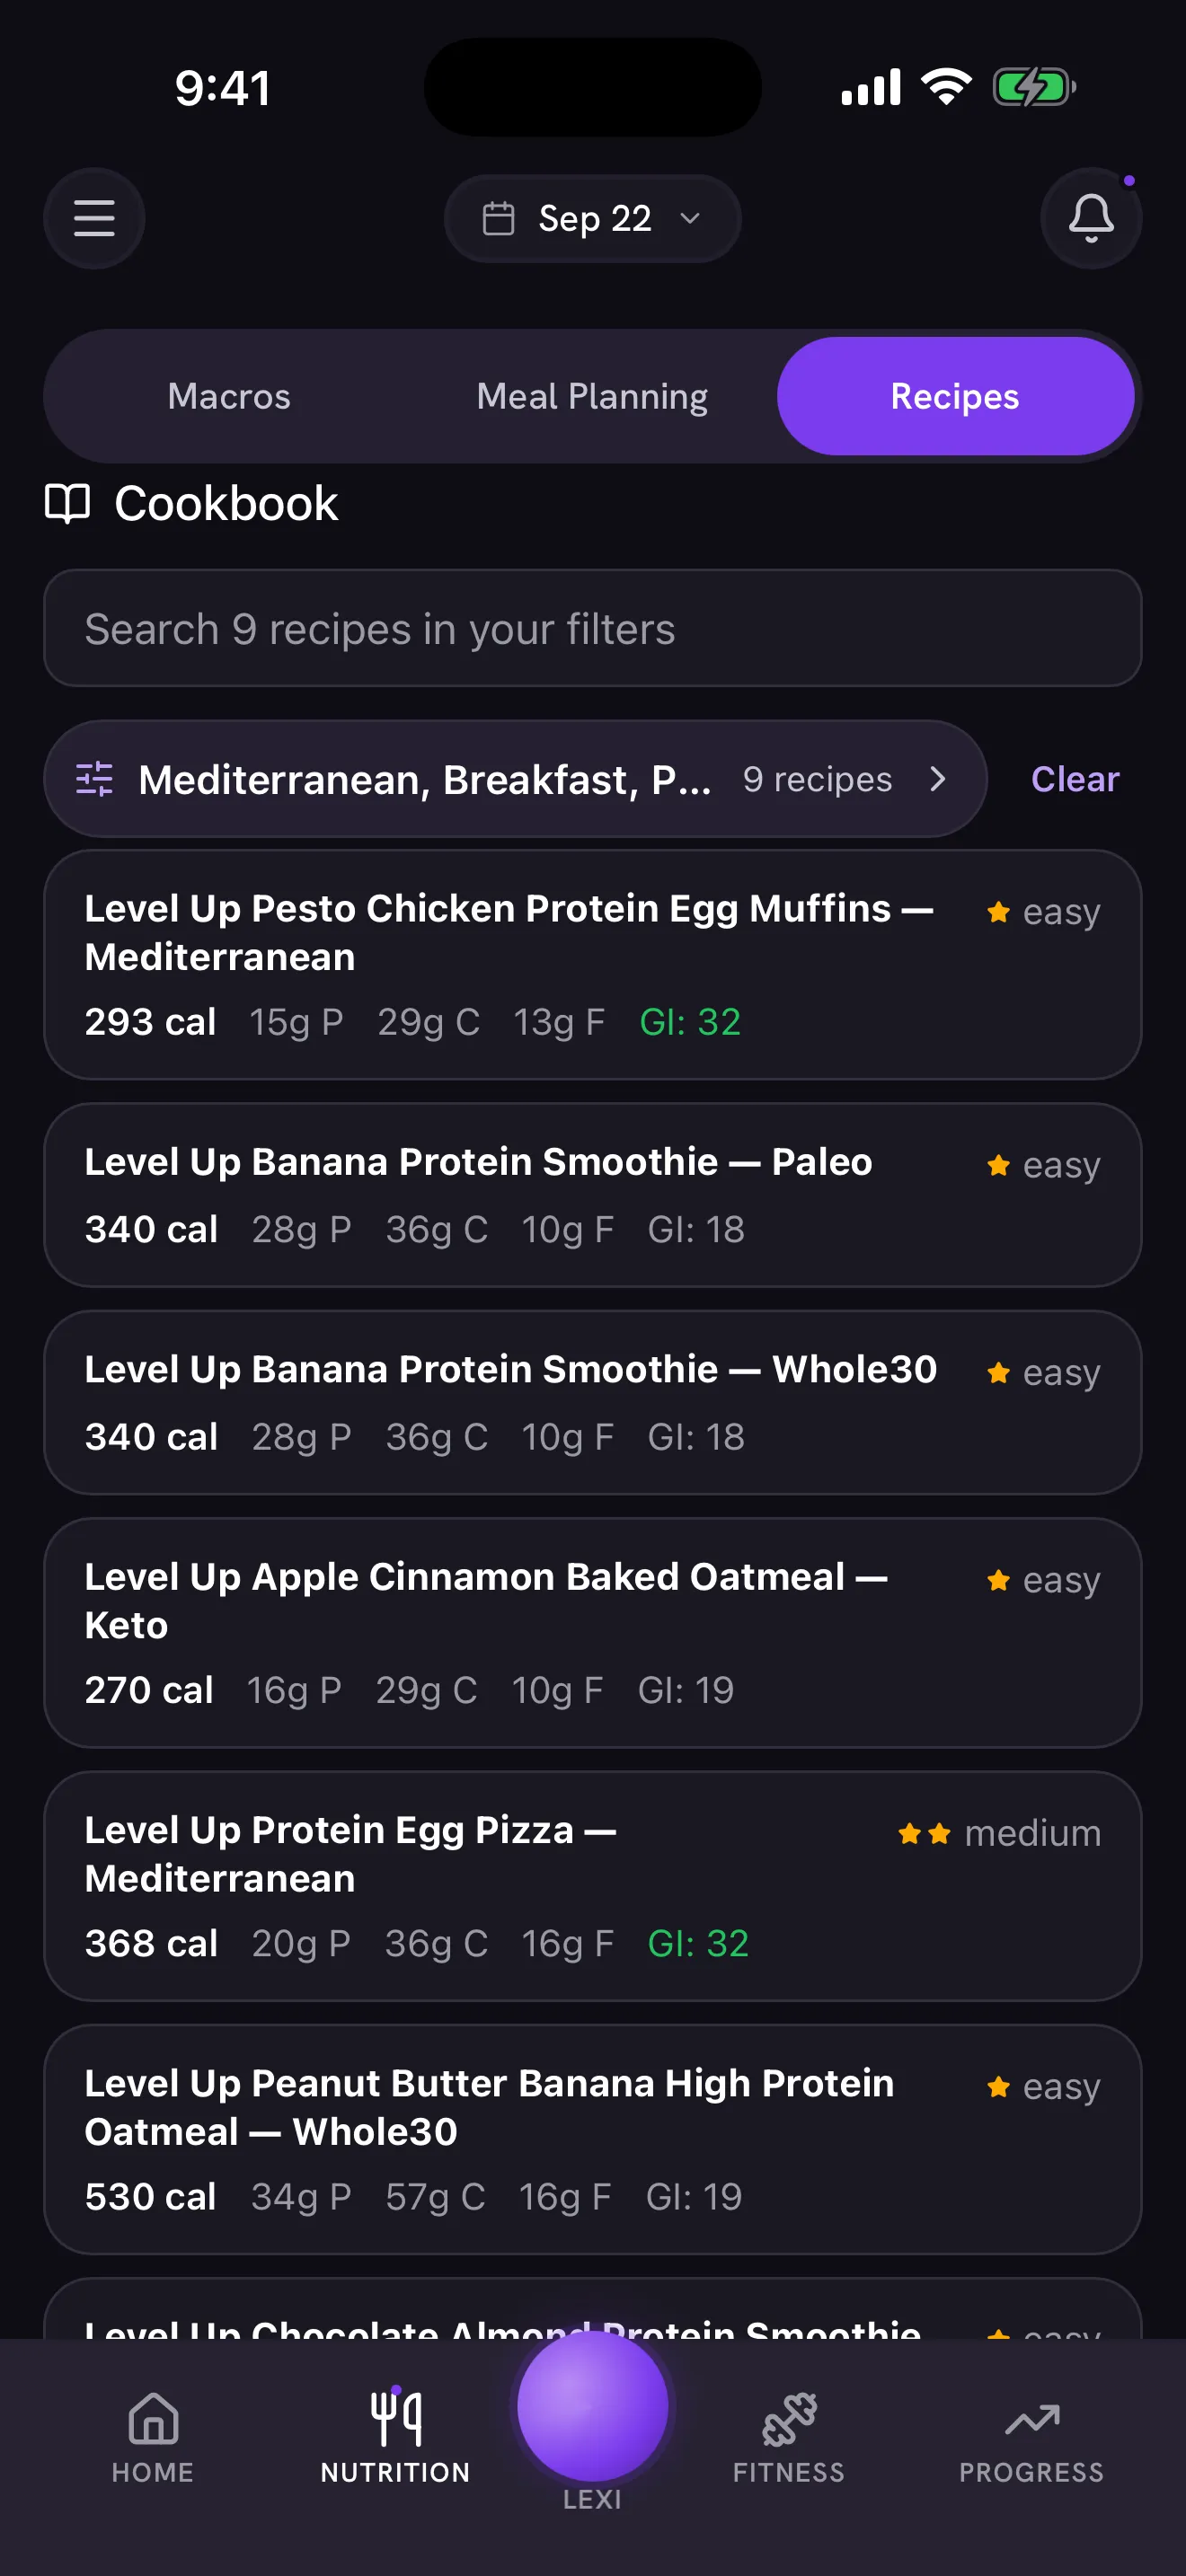The height and width of the screenshot is (2576, 1186).
Task: Switch to the Meal Planning tab
Action: point(592,396)
